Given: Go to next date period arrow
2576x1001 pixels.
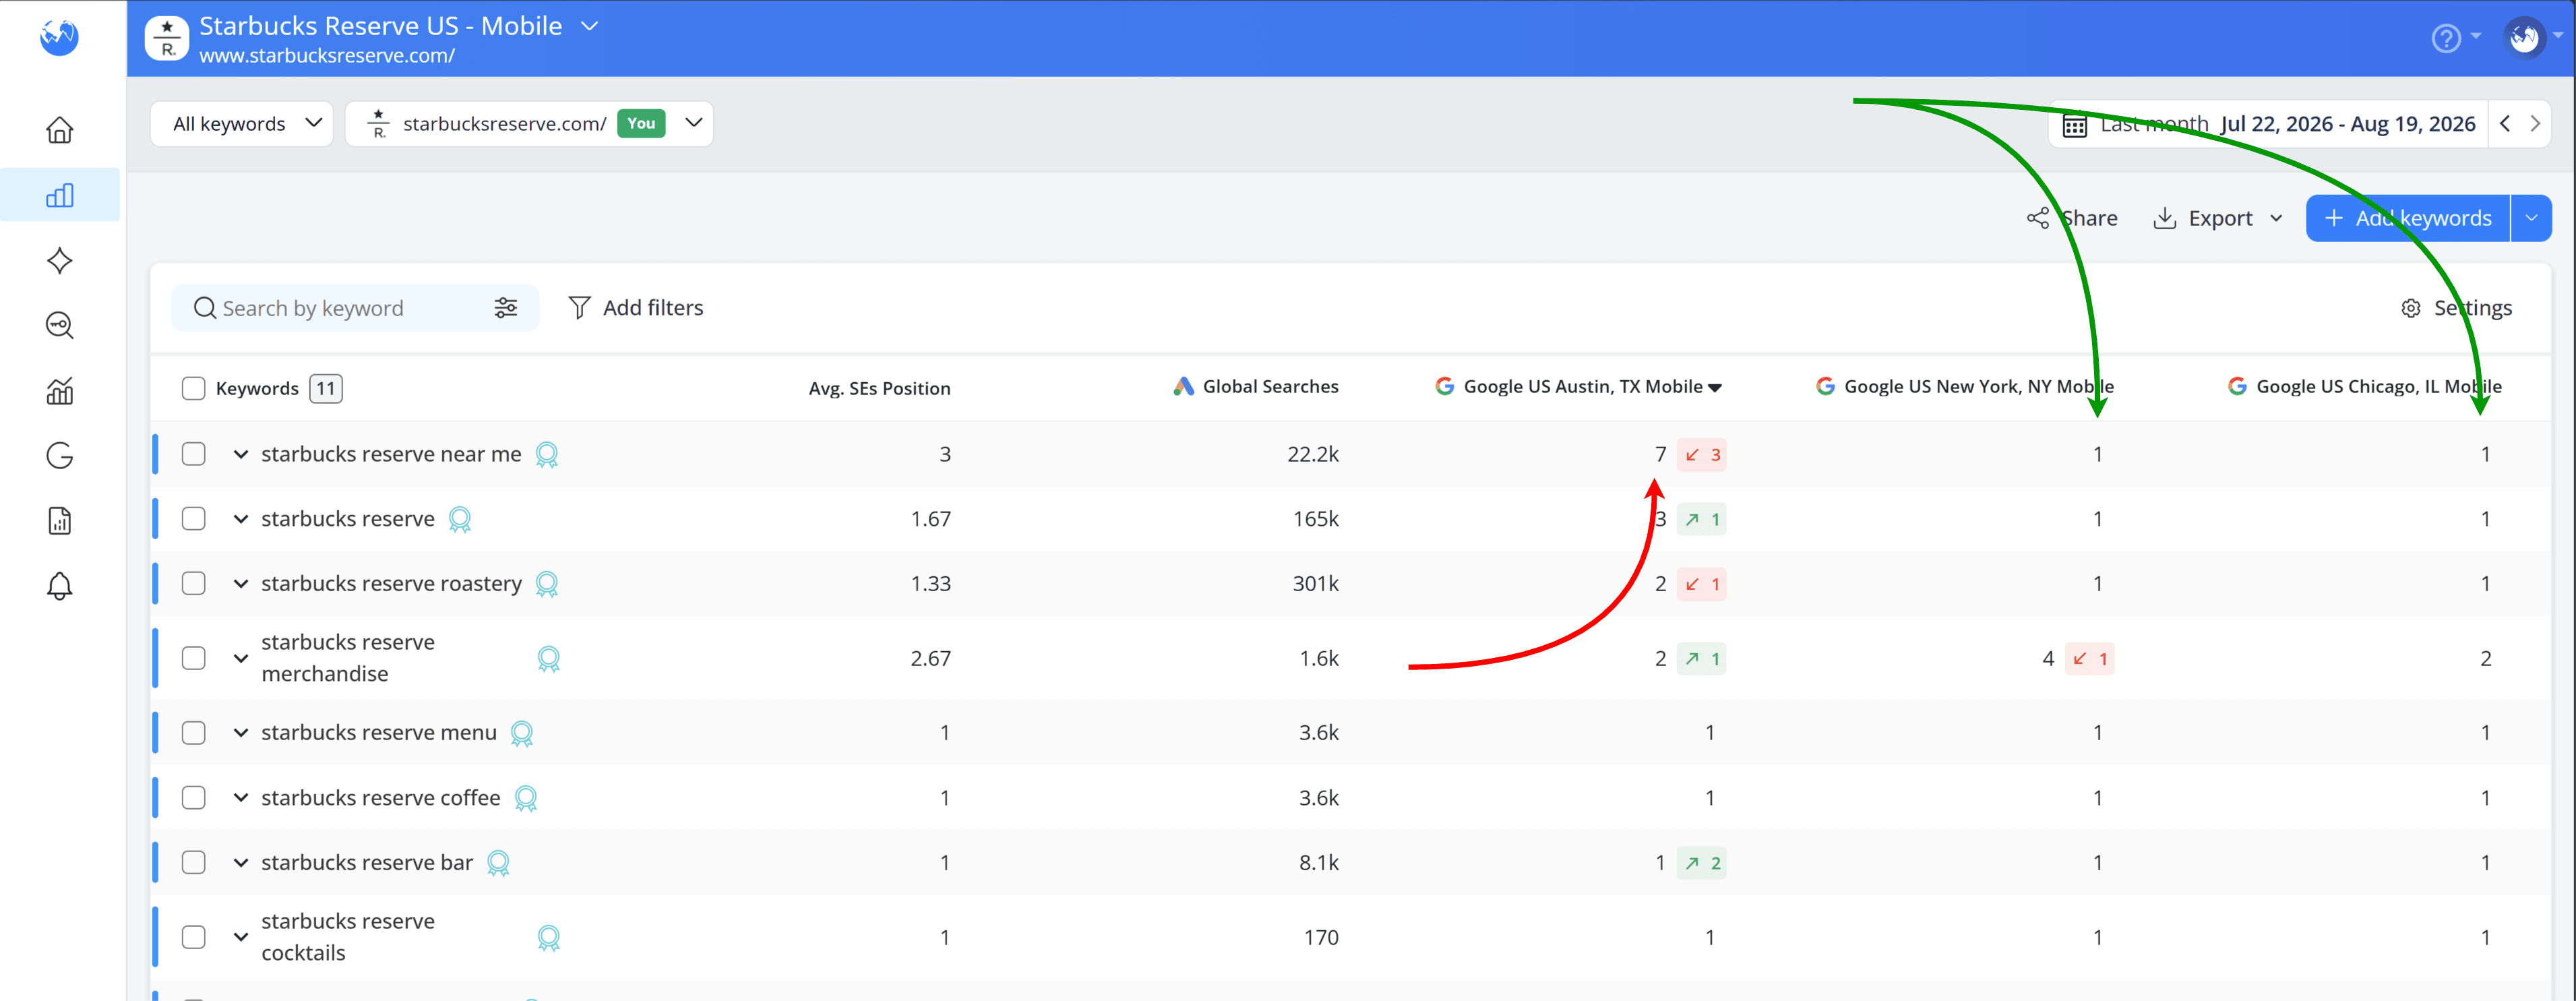Looking at the screenshot, I should 2535,124.
